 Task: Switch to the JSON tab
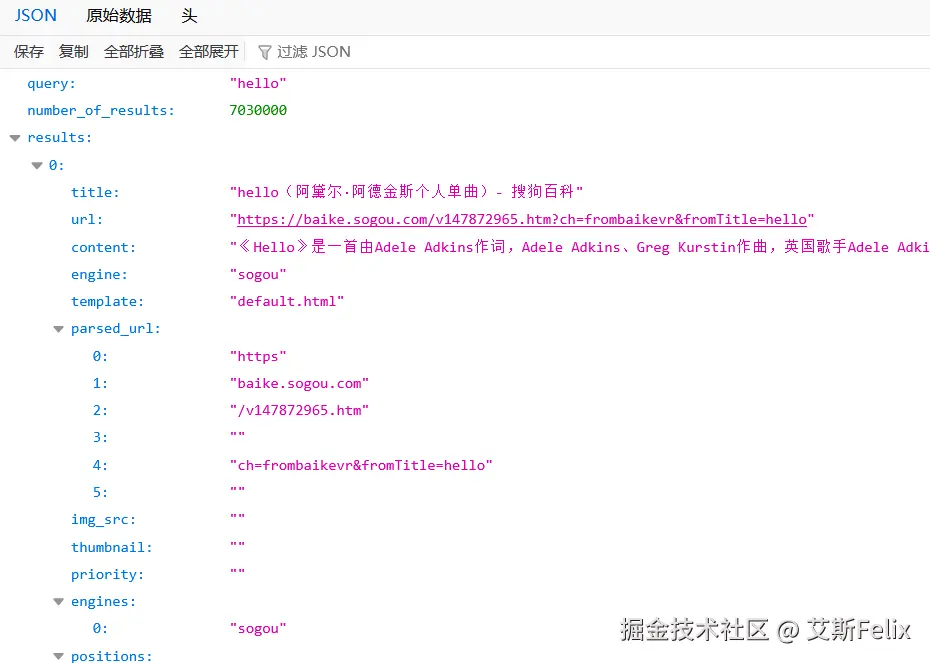pos(36,15)
